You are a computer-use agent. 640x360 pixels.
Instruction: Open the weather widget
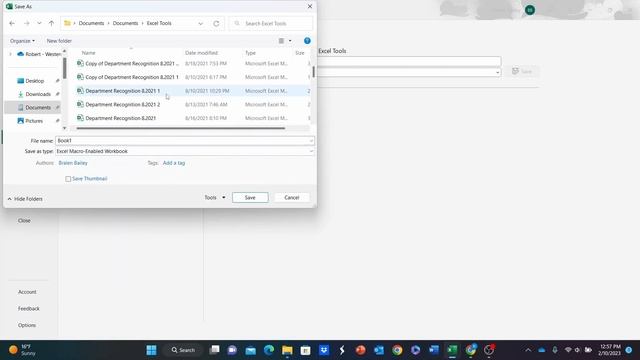[22, 350]
